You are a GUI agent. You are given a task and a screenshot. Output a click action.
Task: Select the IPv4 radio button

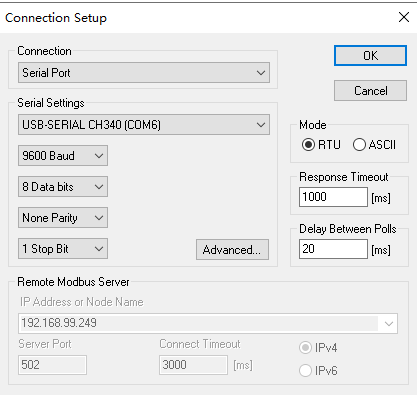[305, 348]
